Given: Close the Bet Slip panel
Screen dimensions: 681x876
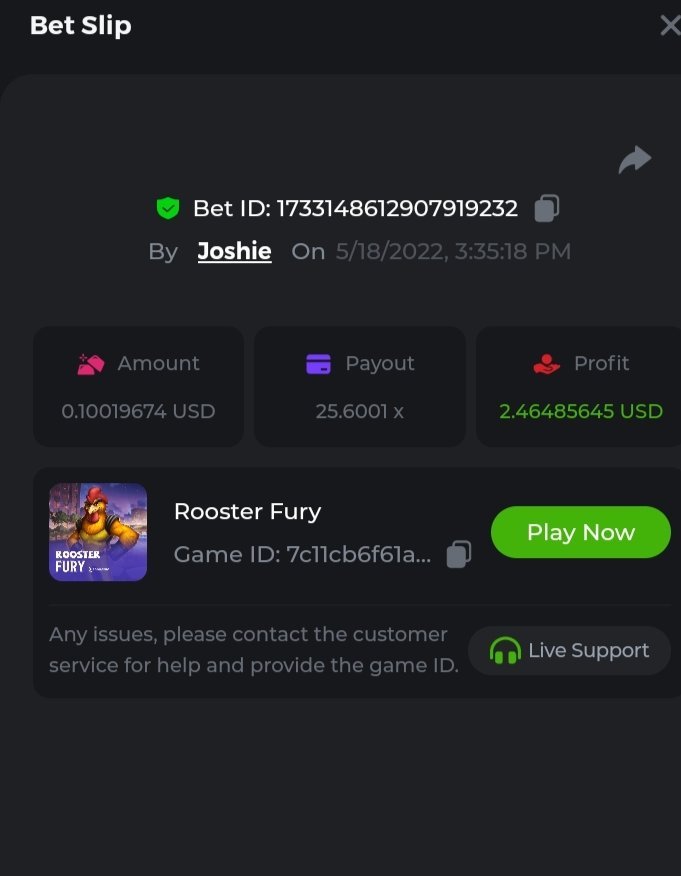Looking at the screenshot, I should click(670, 25).
